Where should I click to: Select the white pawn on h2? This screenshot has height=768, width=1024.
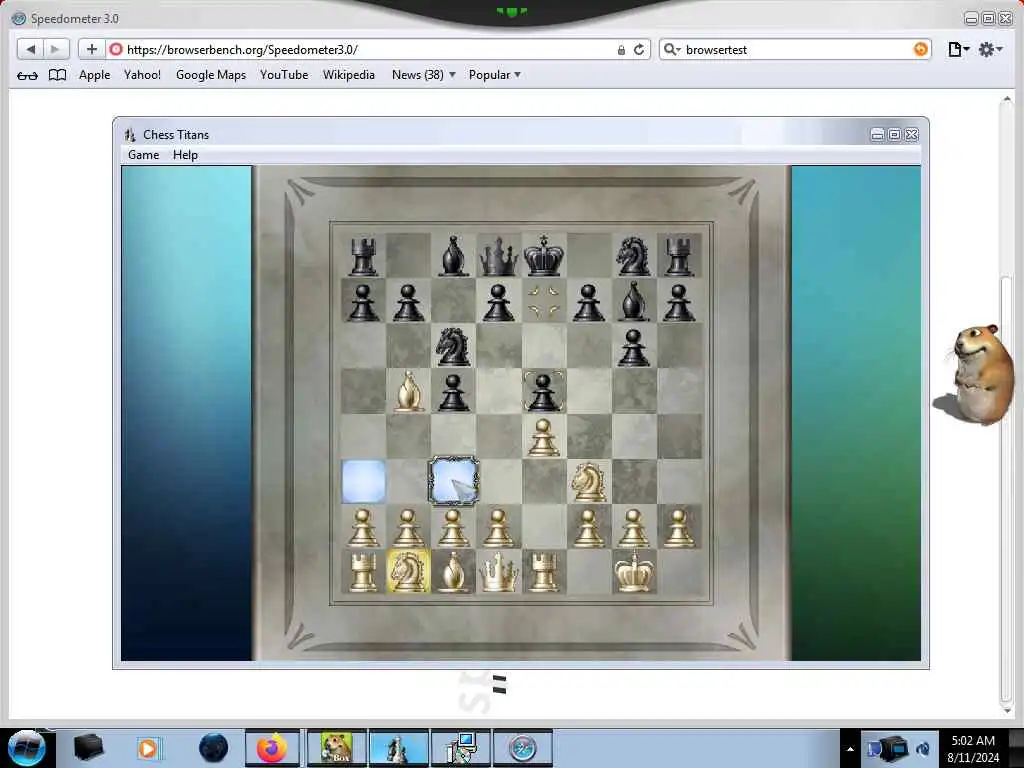pos(679,528)
